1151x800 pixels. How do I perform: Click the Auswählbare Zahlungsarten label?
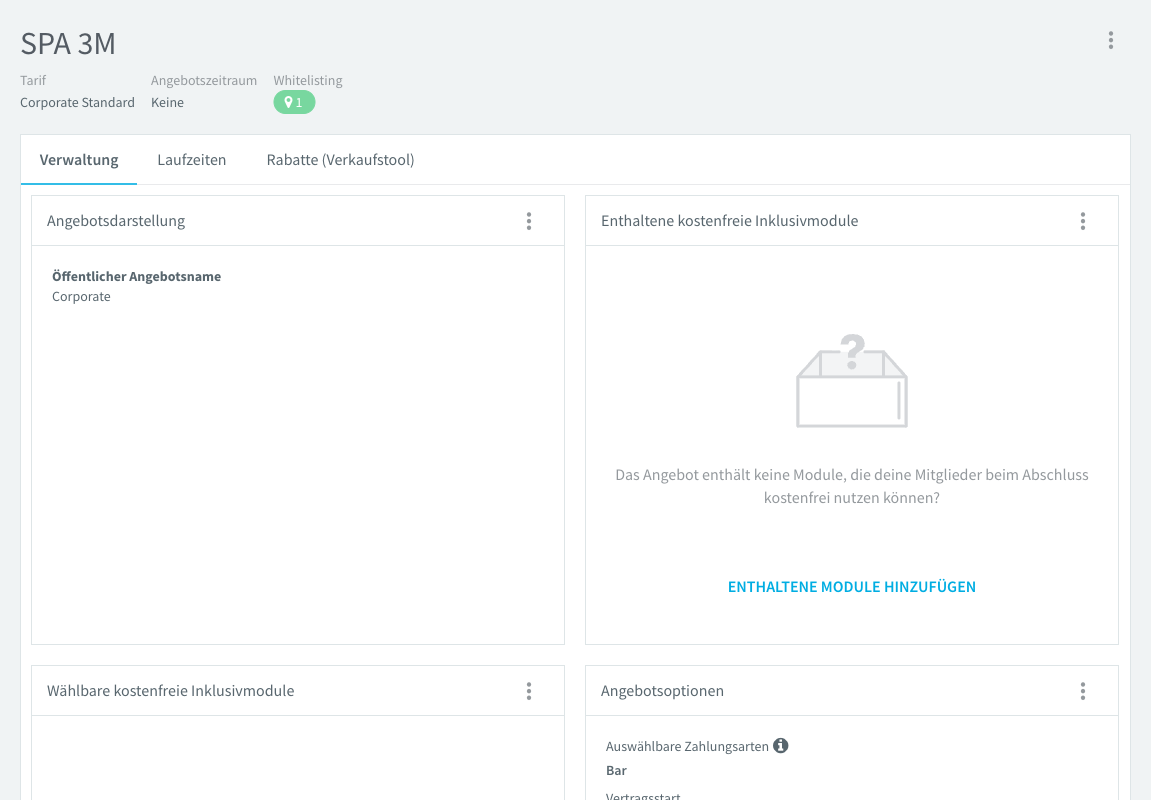(687, 746)
